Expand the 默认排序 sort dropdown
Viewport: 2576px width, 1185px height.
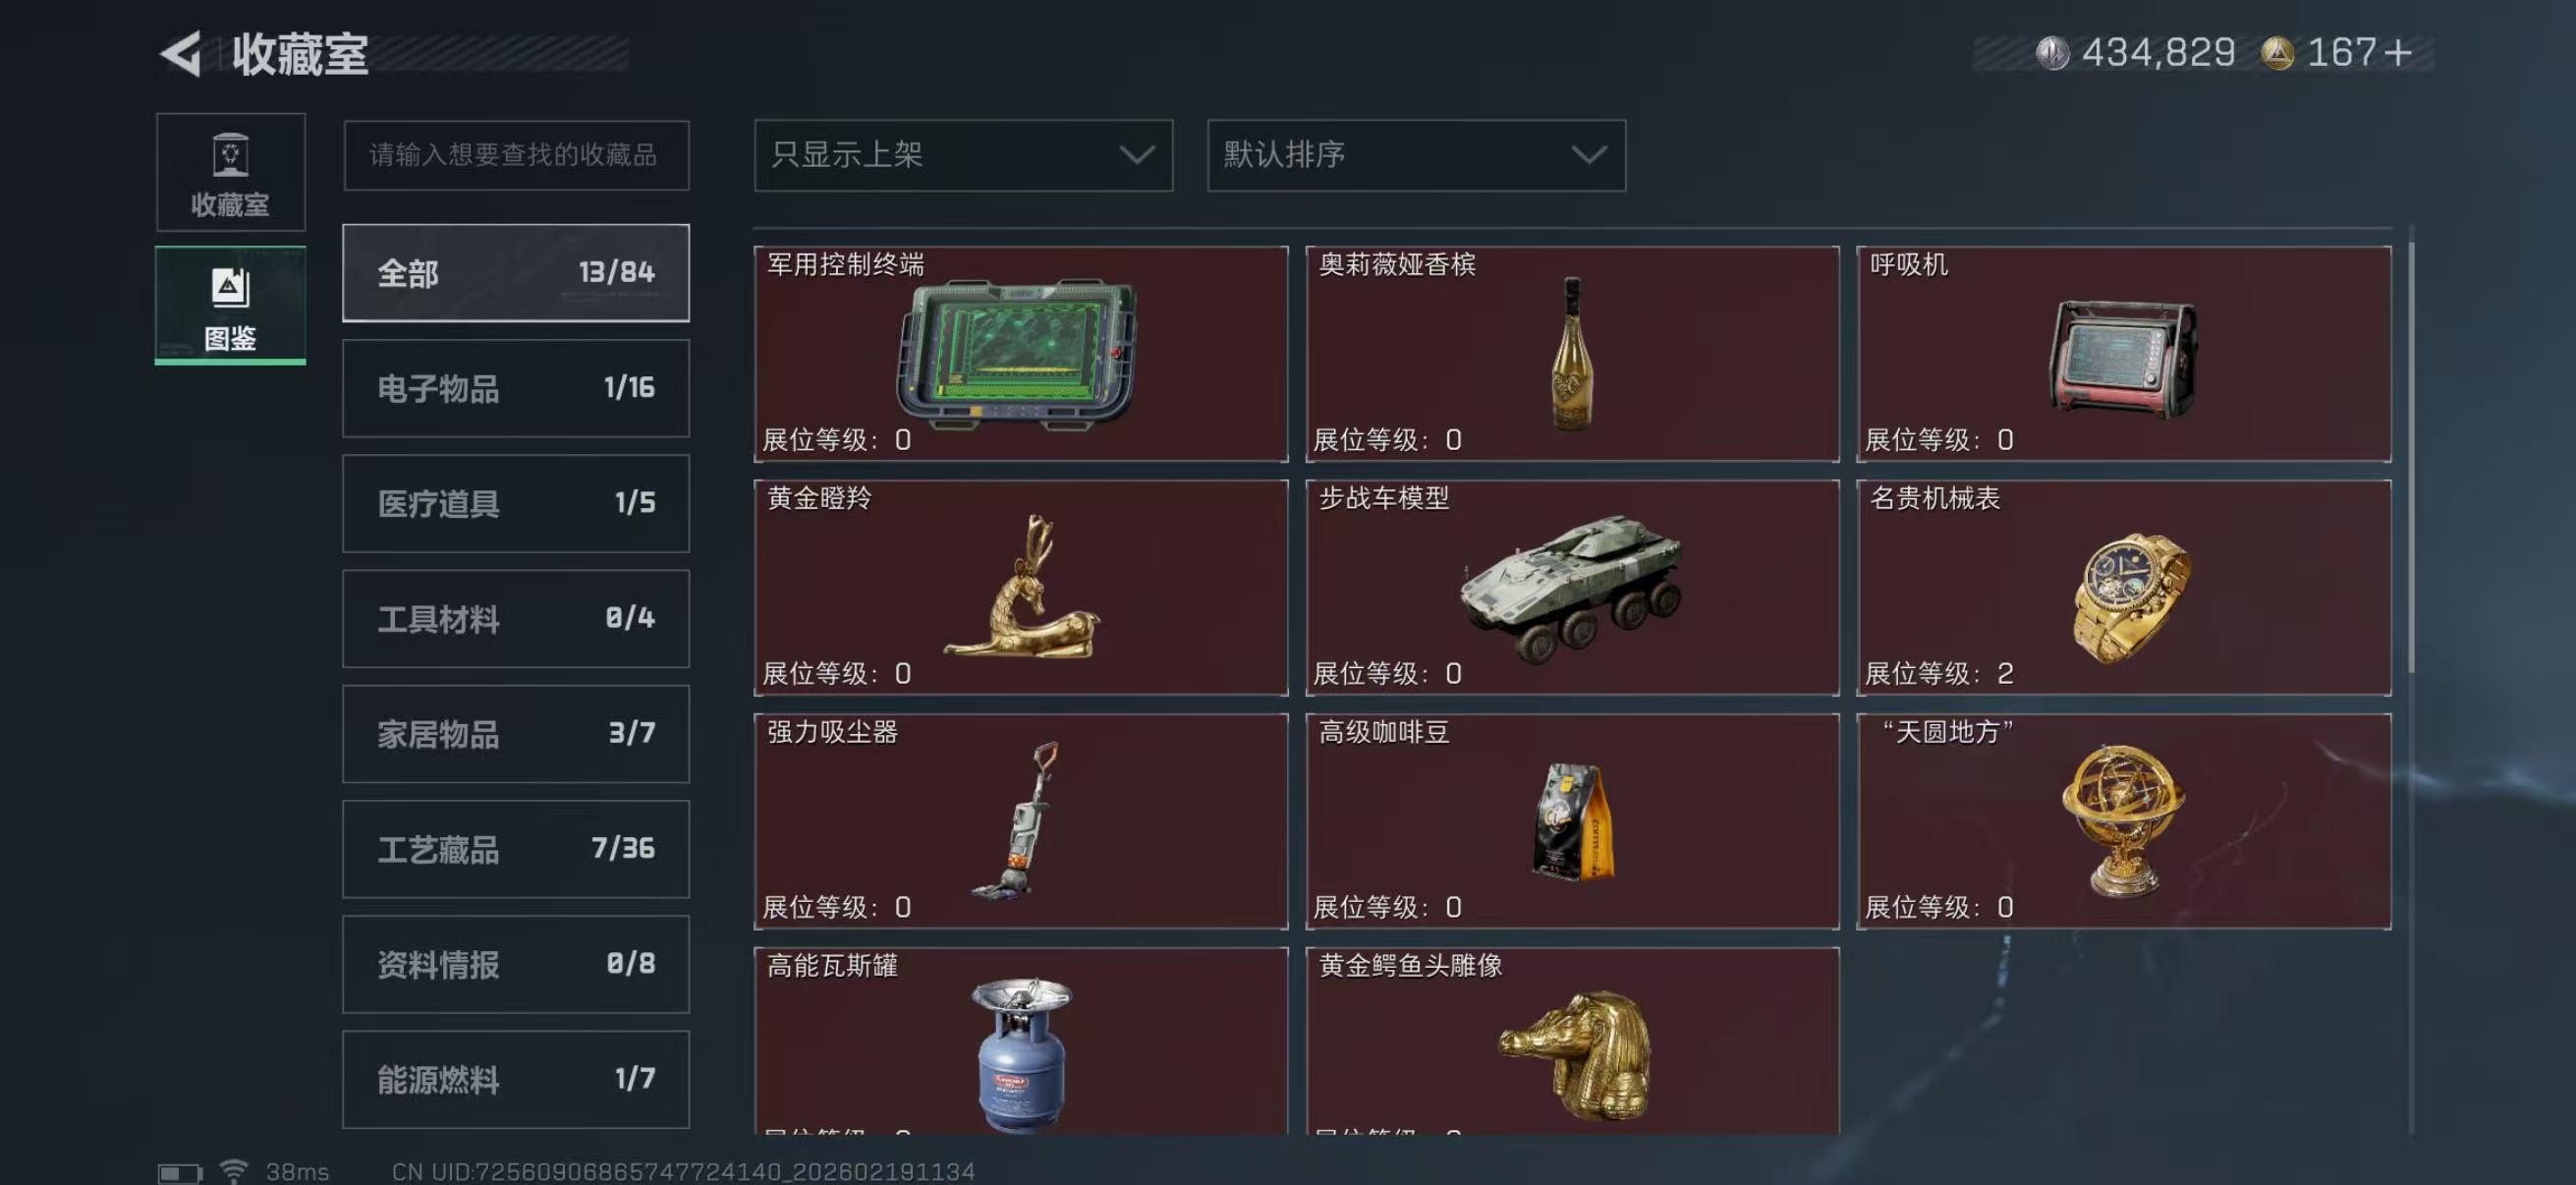1416,155
